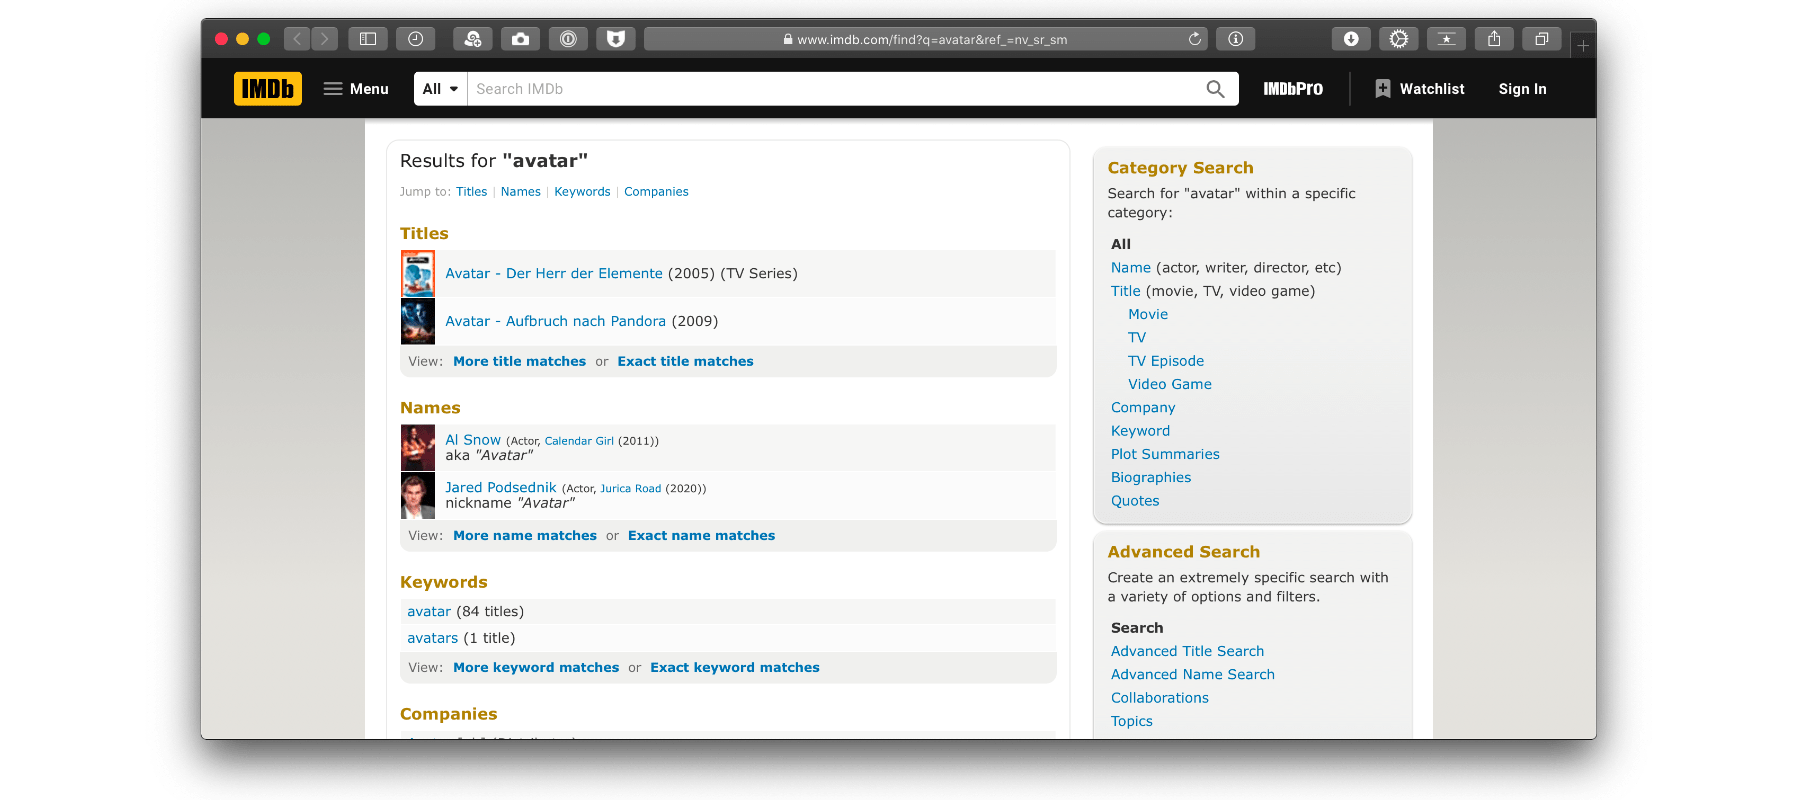Open Avatar - Der Herr der Elemente title
1800x800 pixels.
554,274
